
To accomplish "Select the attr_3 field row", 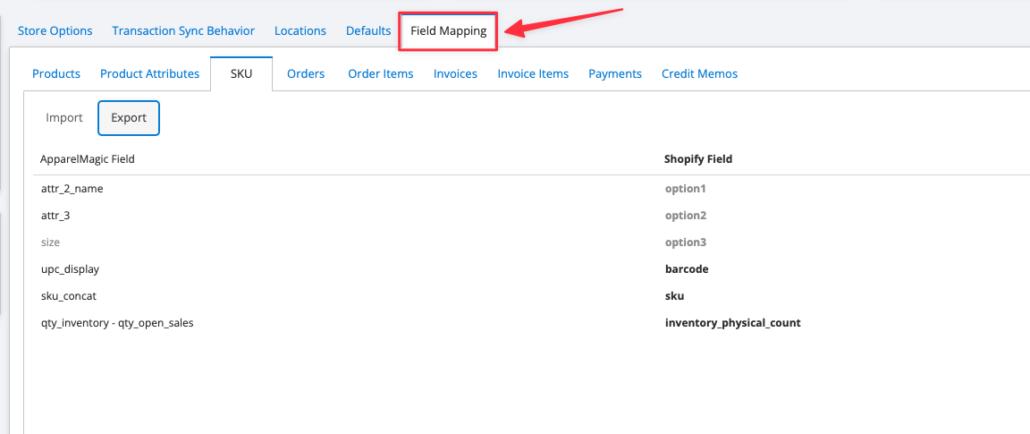I will pyautogui.click(x=56, y=215).
